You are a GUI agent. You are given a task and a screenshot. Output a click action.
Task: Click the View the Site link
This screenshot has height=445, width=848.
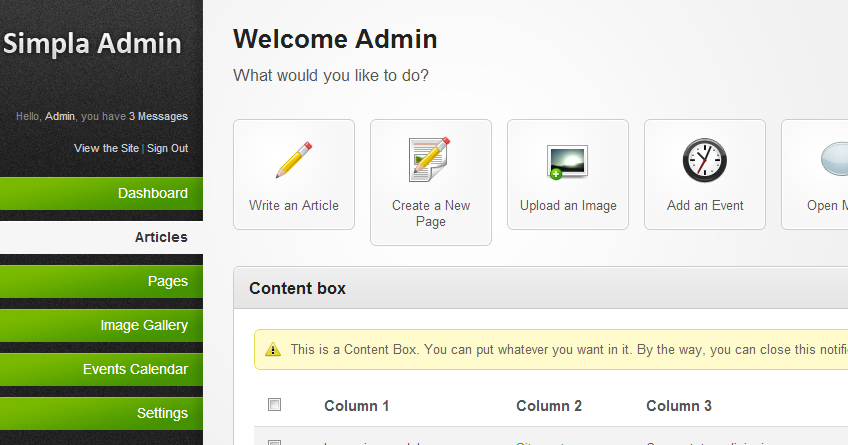pos(106,148)
